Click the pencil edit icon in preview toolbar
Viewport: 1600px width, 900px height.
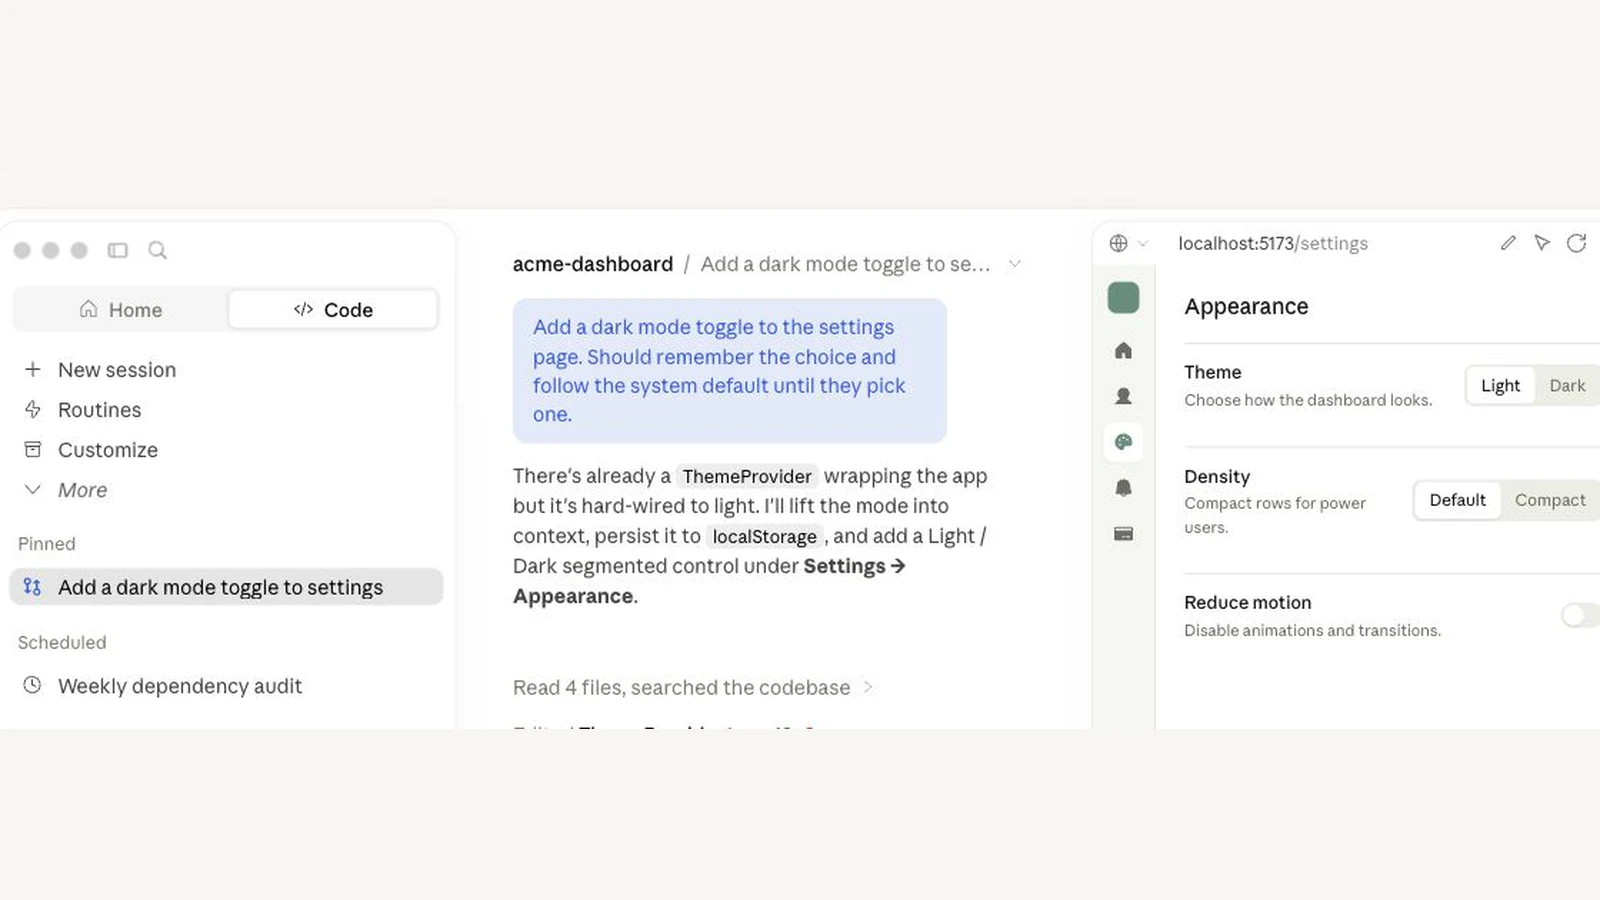click(1508, 243)
